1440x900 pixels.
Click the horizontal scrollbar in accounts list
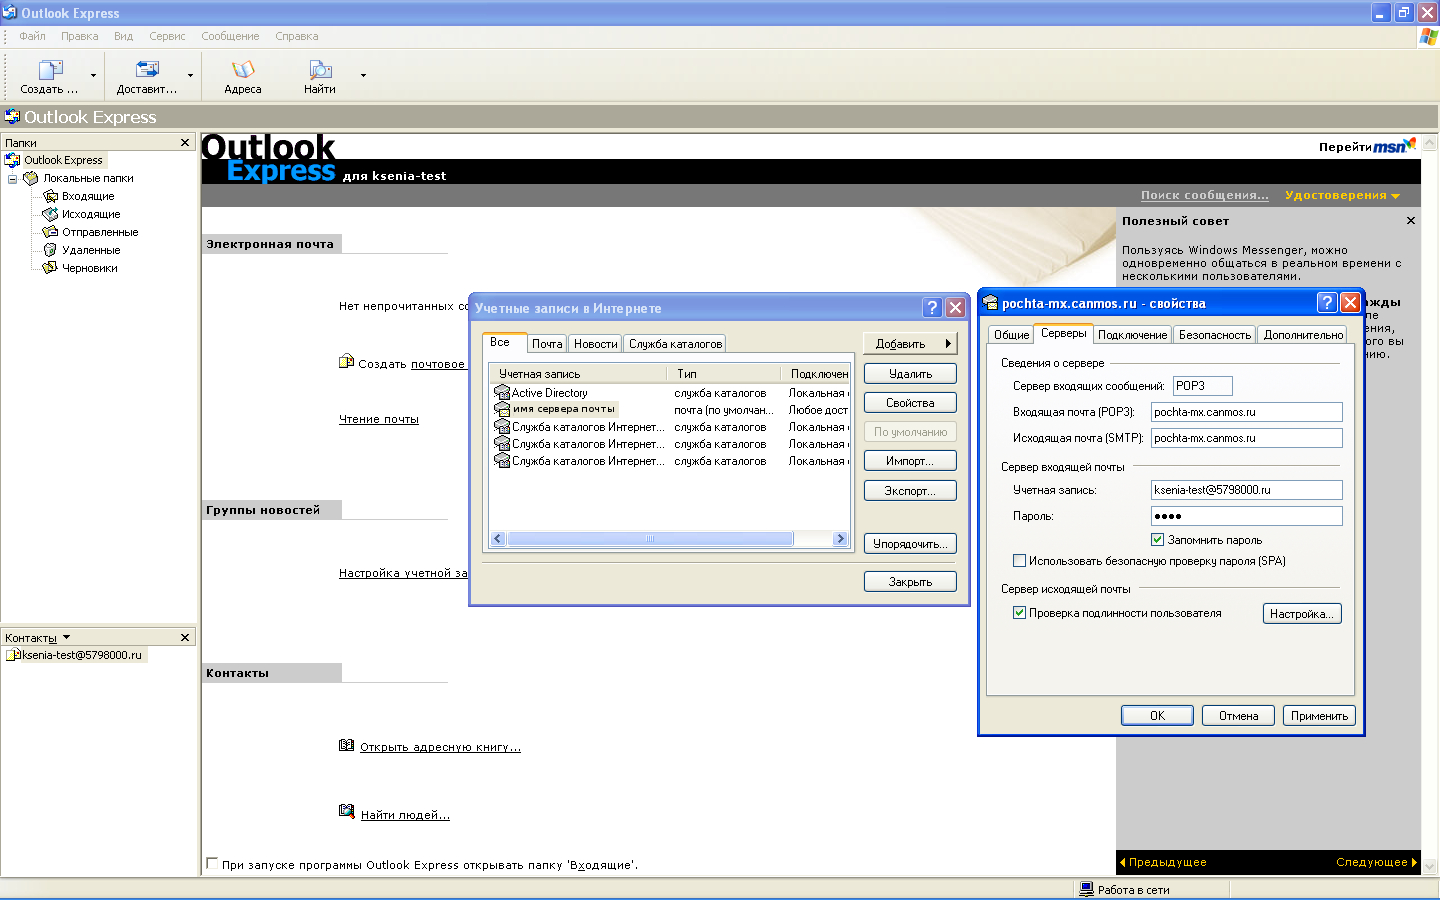650,539
